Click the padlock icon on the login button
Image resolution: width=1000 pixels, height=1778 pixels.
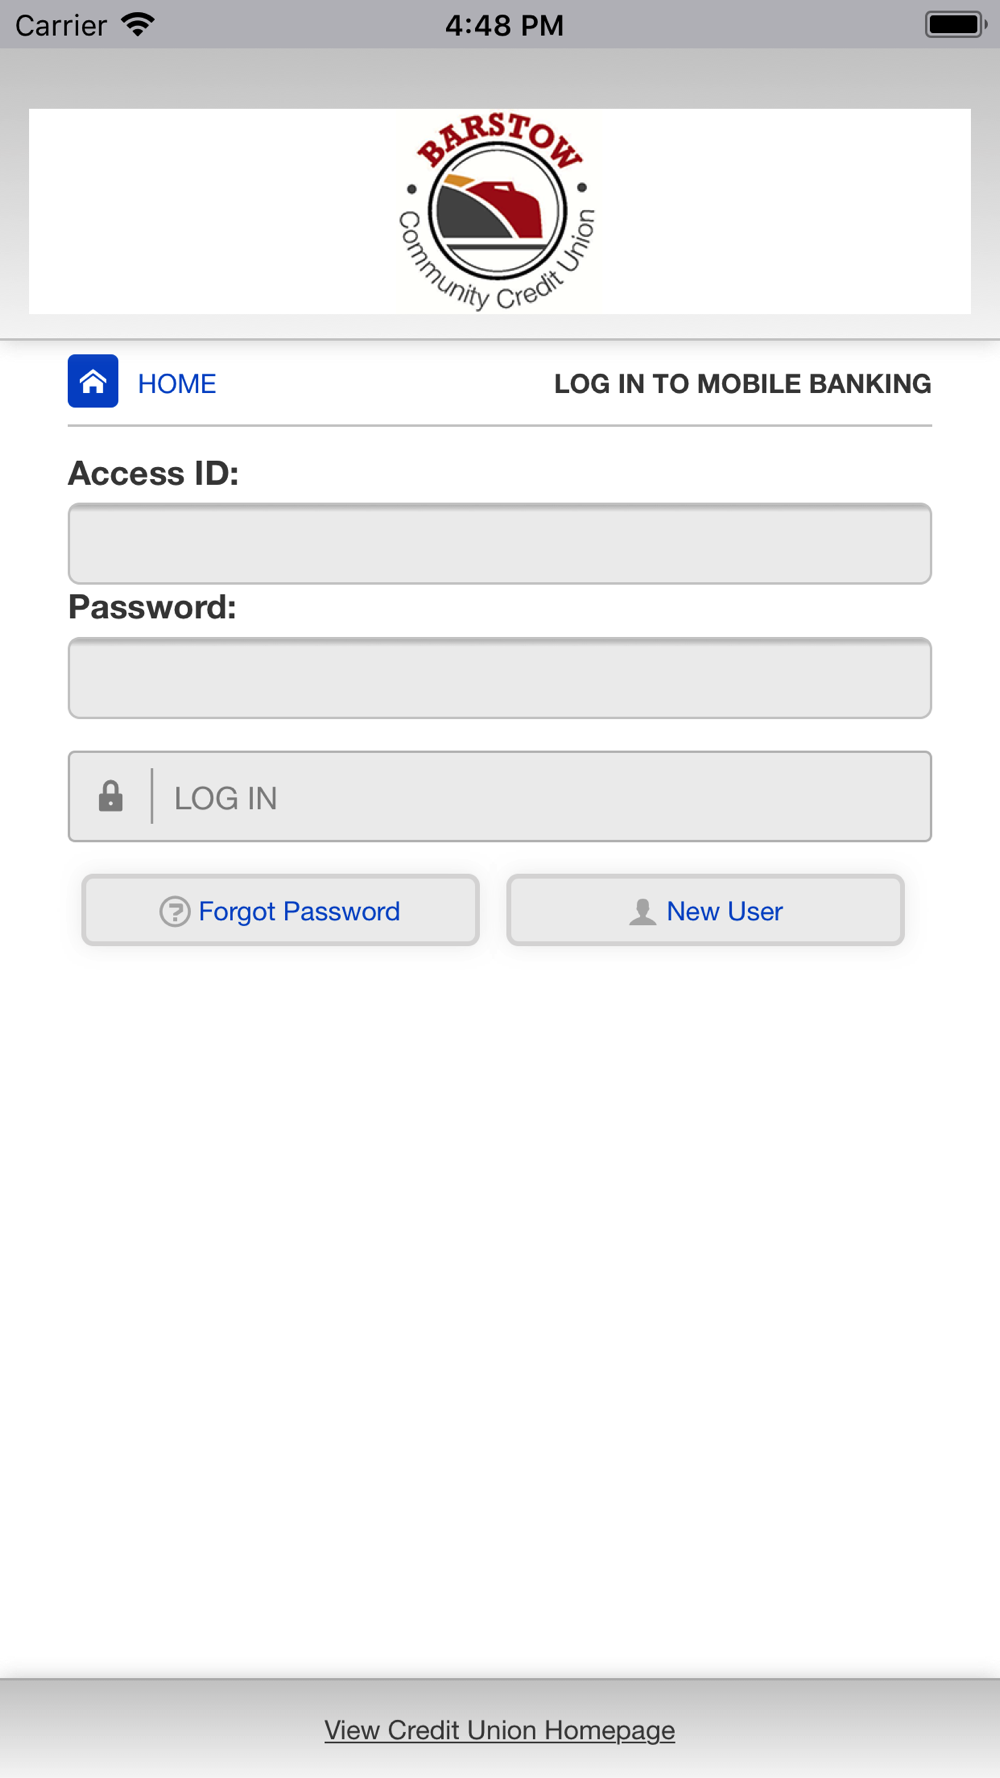tap(111, 796)
